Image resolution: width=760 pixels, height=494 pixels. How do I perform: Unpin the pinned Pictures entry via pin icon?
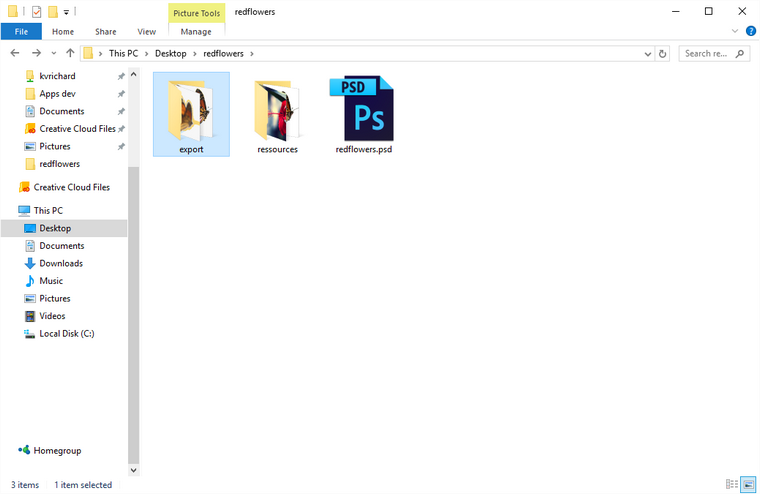click(121, 146)
